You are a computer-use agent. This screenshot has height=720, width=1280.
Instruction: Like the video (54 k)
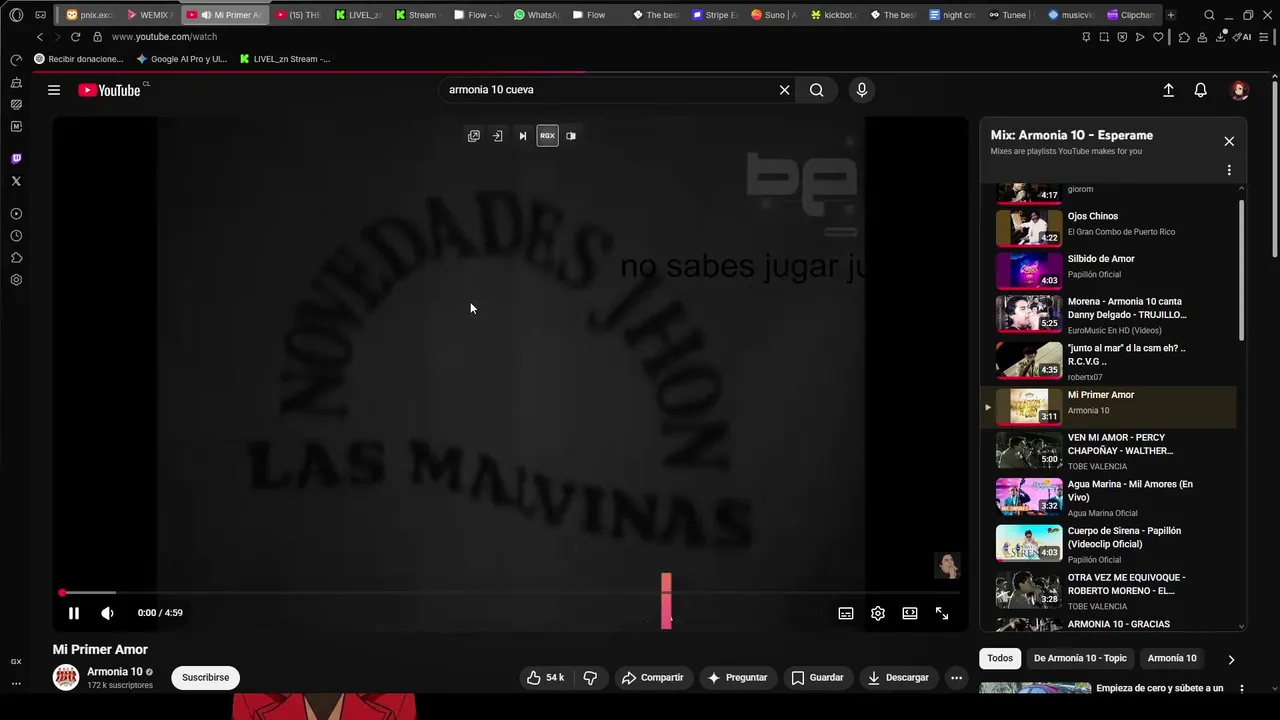click(546, 678)
